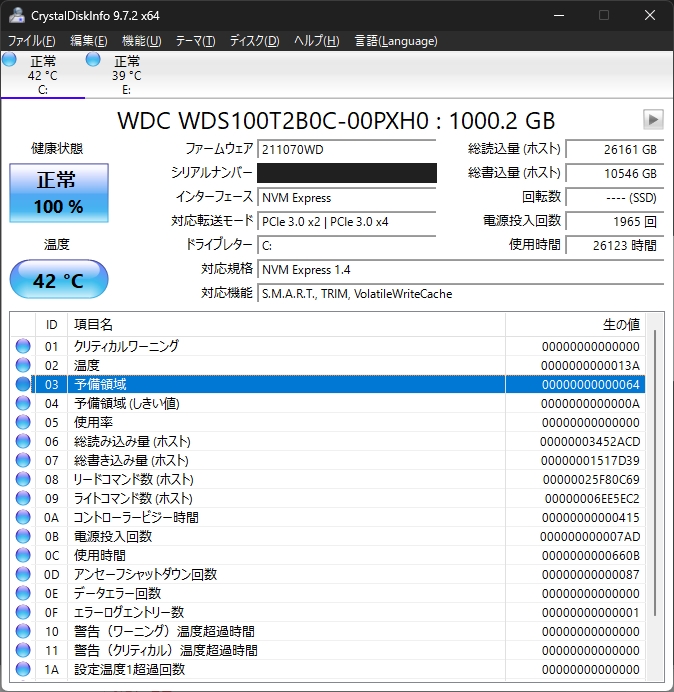Click the status orb for row 08 リードコマンド数
Image resolution: width=674 pixels, height=692 pixels.
click(23, 479)
